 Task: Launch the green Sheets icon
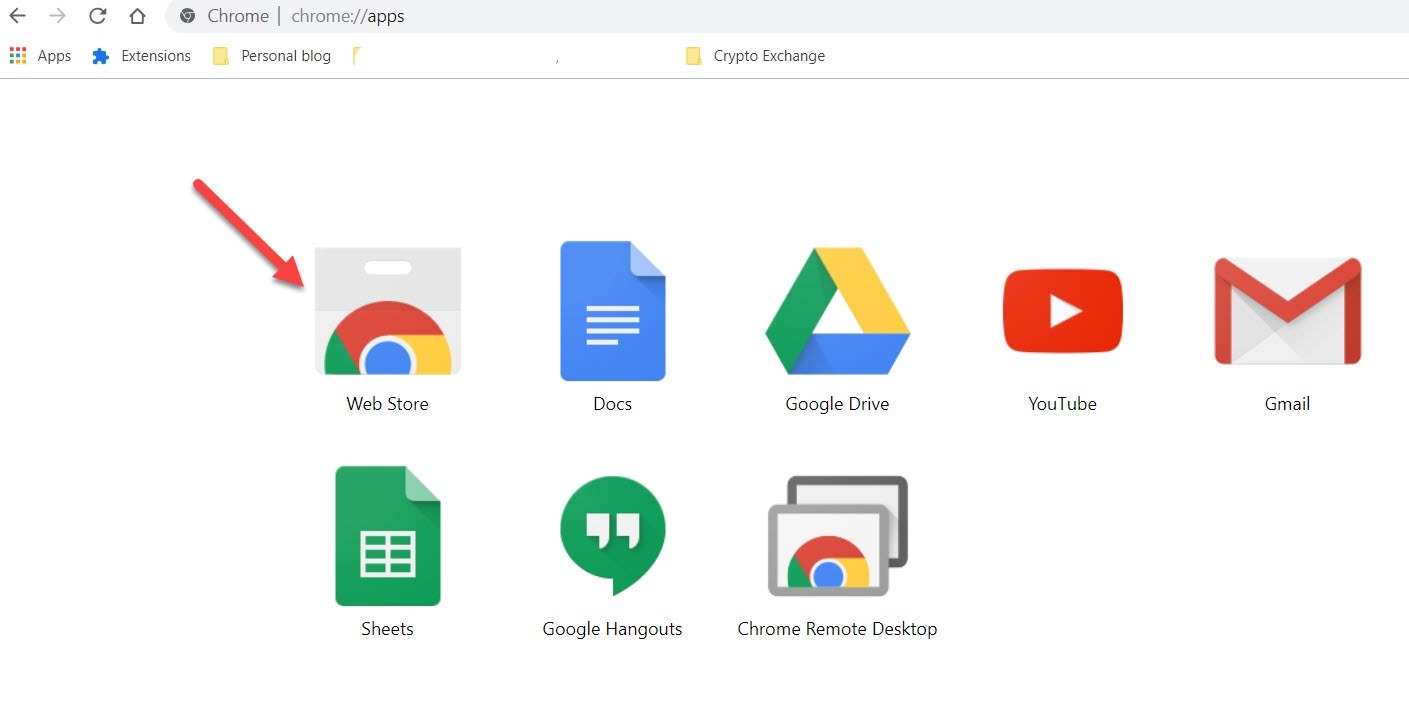[387, 536]
